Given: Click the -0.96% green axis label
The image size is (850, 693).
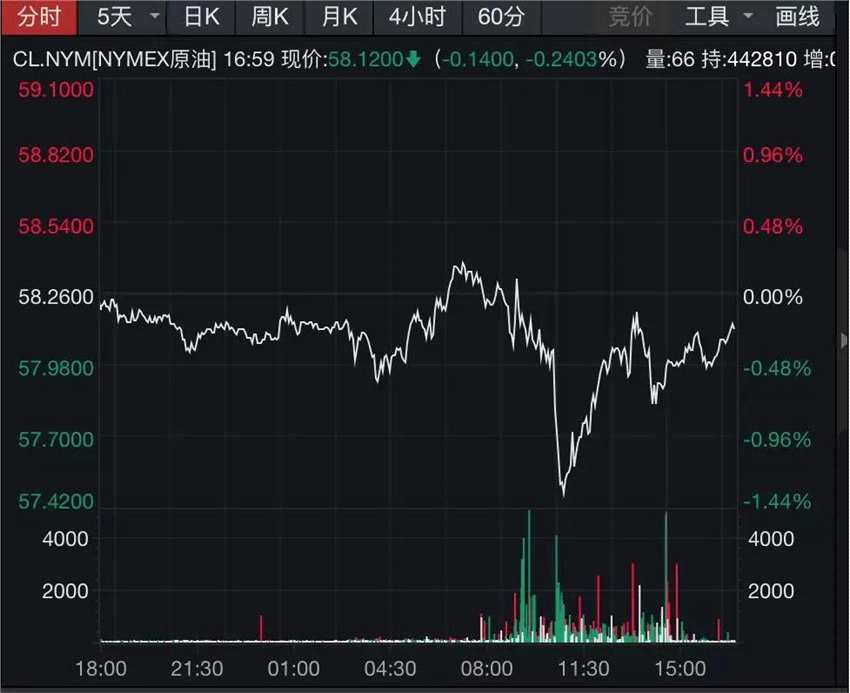Looking at the screenshot, I should 777,439.
